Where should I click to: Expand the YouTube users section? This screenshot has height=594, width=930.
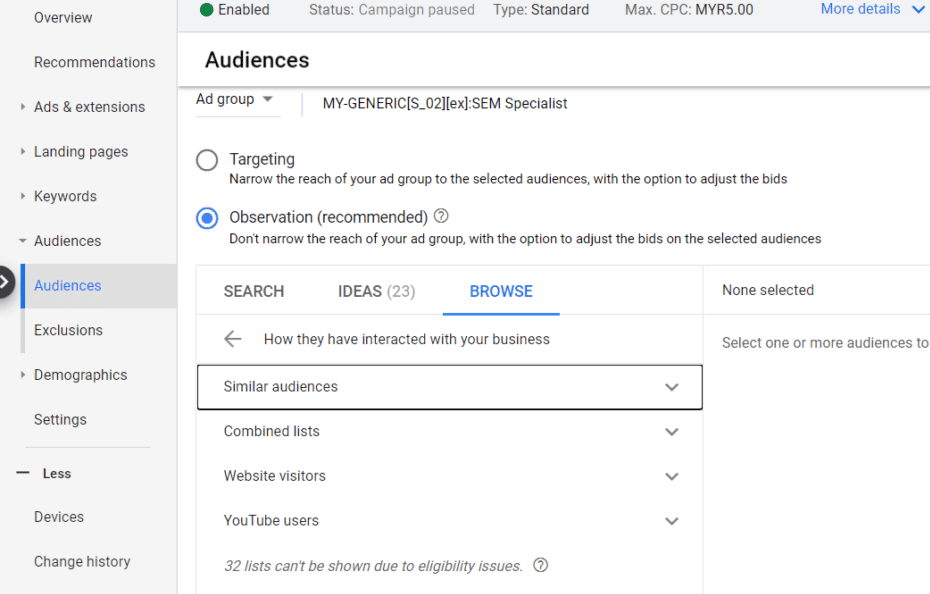pos(671,521)
